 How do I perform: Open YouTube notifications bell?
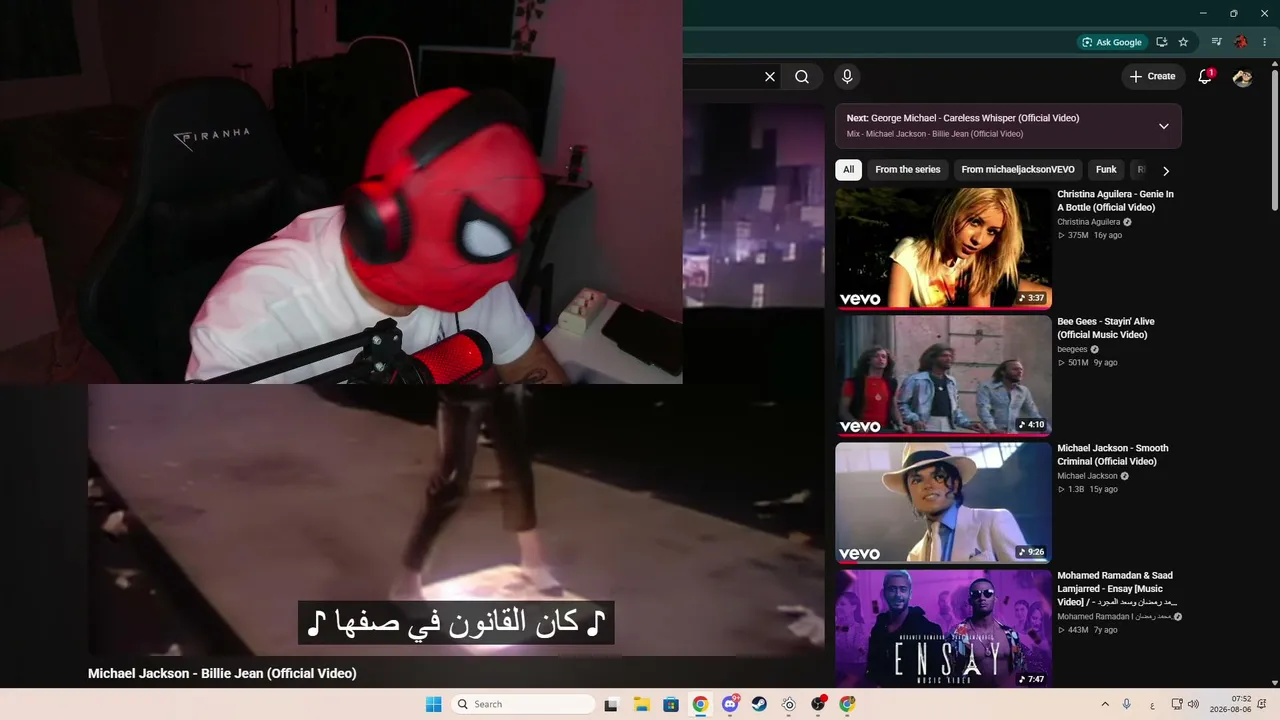pos(1205,77)
